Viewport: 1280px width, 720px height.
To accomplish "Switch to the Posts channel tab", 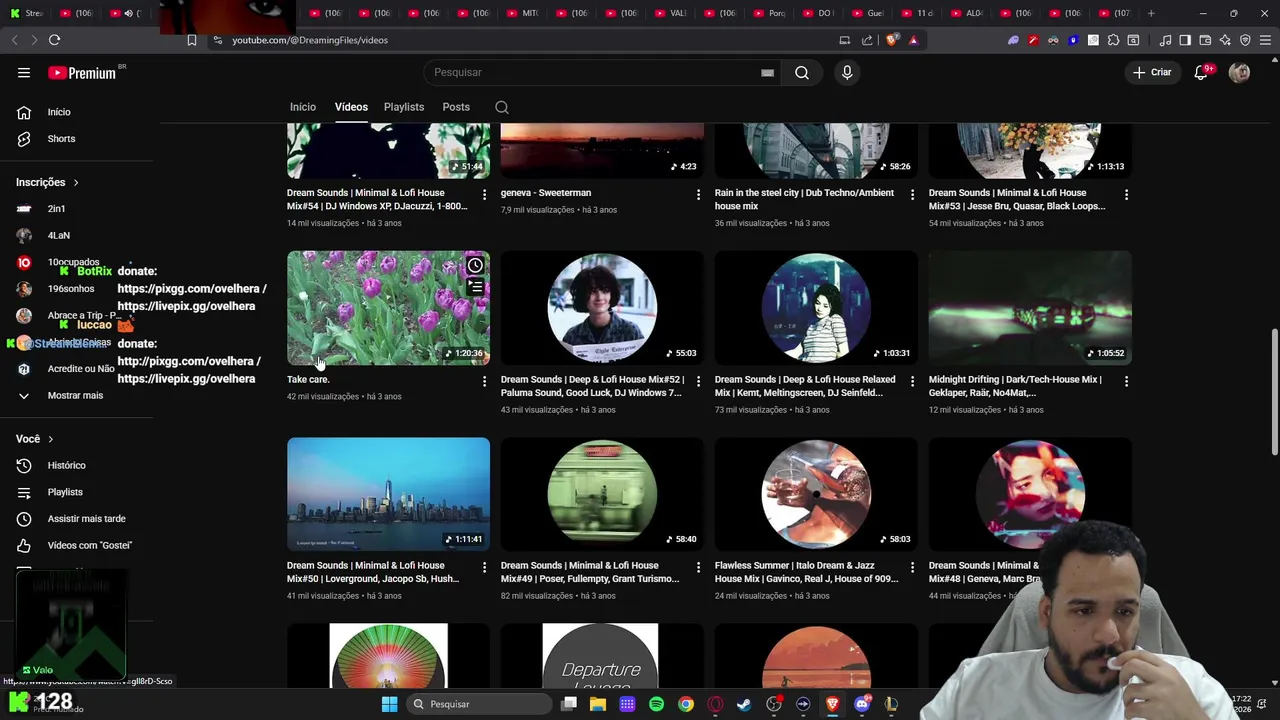I will tap(456, 107).
